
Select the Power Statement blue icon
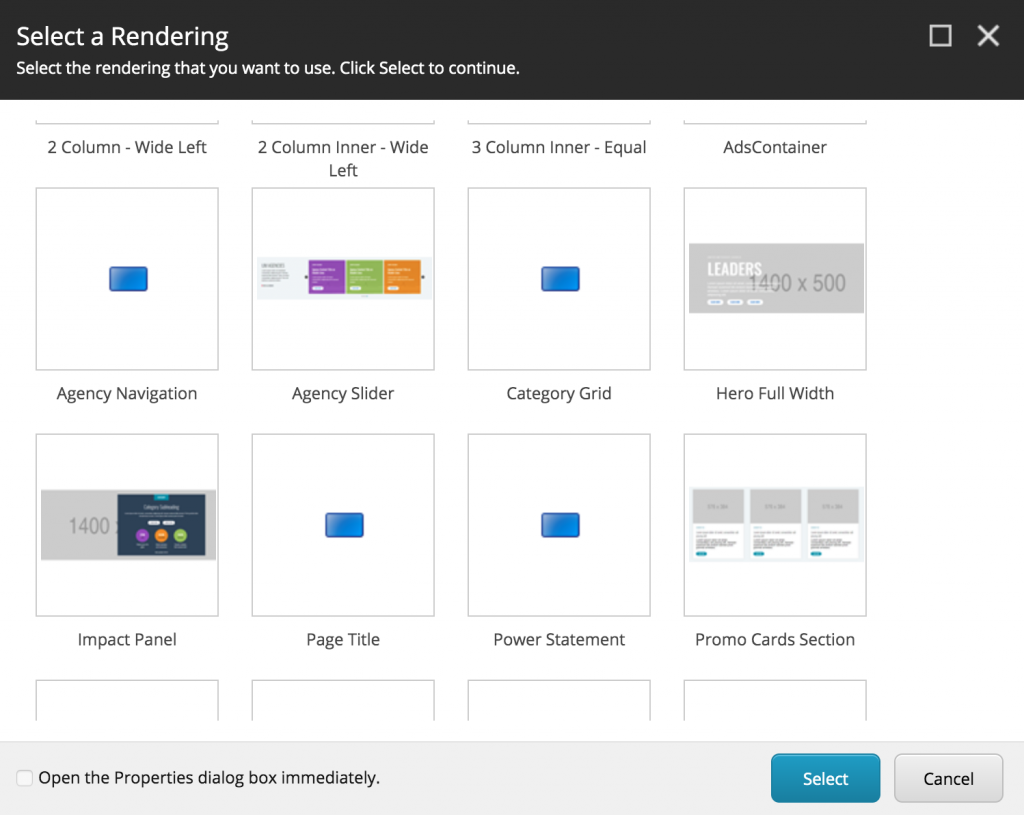tap(560, 525)
